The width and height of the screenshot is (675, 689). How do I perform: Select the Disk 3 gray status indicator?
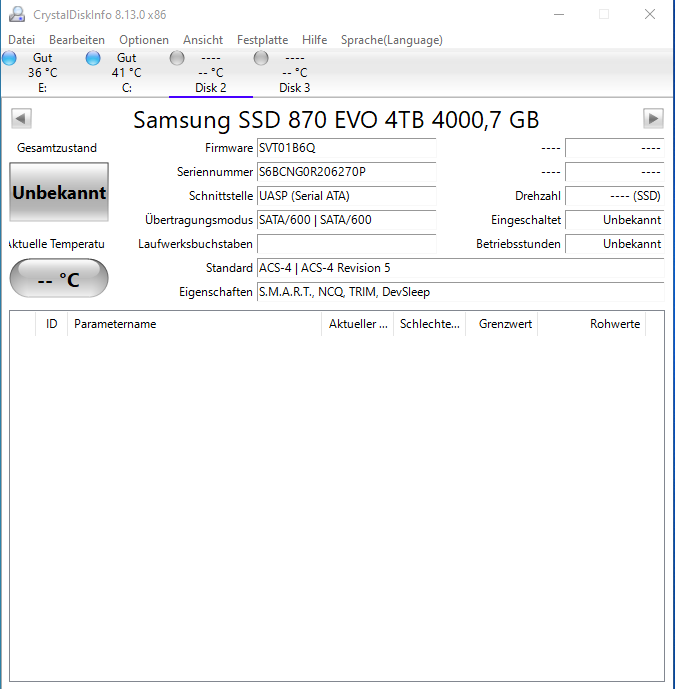(261, 58)
